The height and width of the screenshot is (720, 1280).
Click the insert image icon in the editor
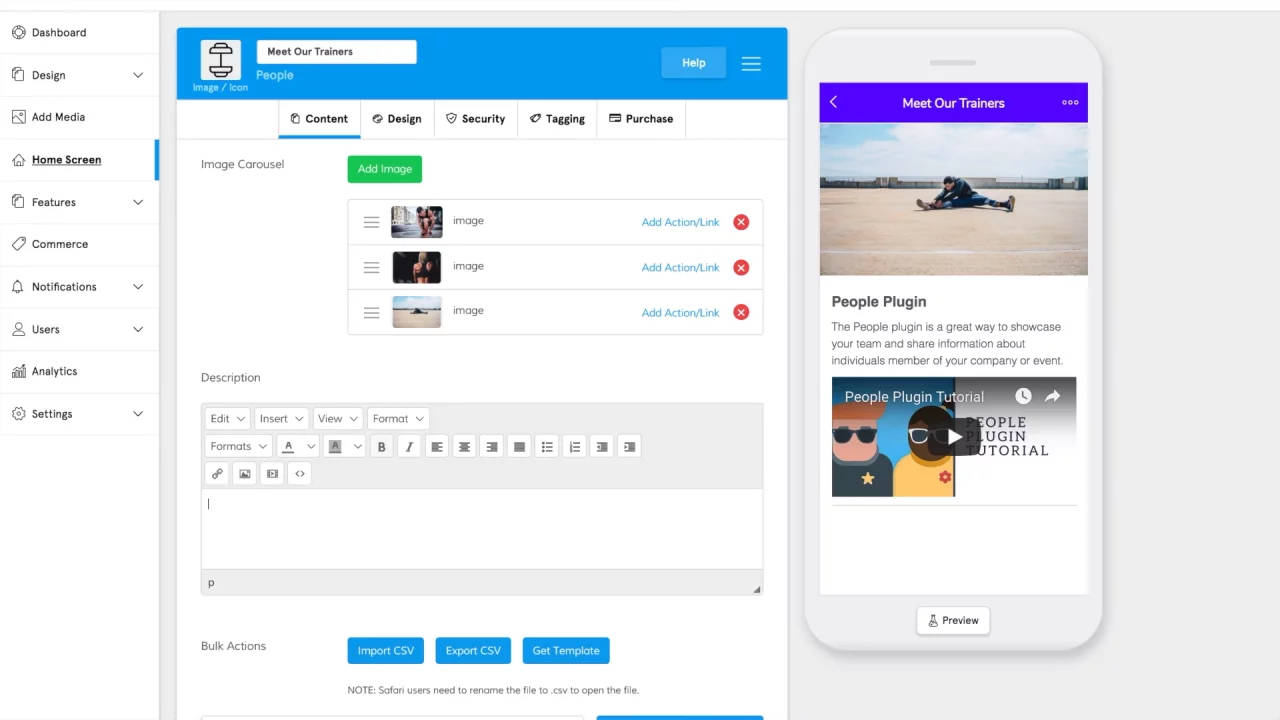[244, 473]
